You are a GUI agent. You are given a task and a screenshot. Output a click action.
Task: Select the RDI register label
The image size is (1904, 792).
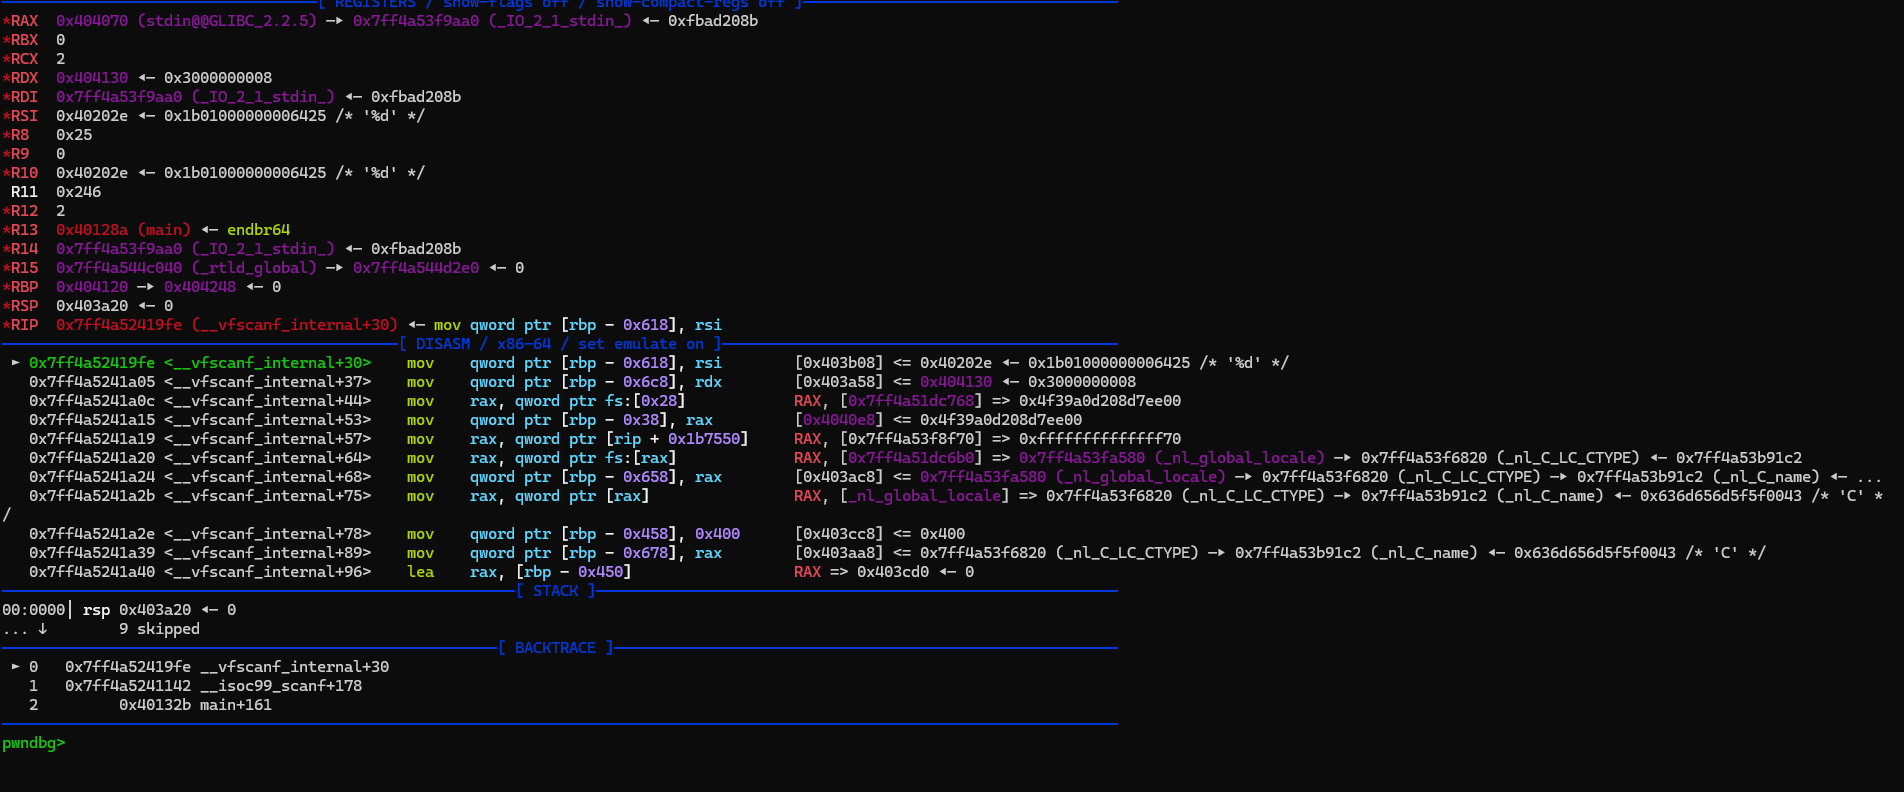(x=24, y=97)
